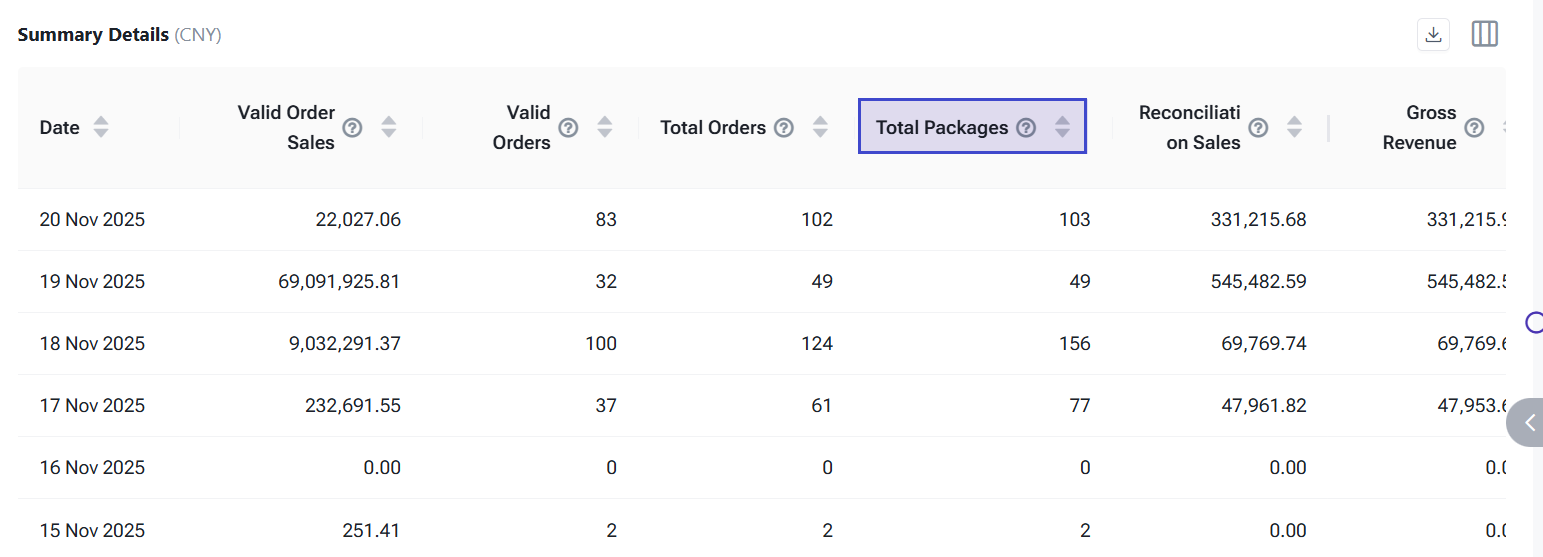Click help icon beside Reconciliation Sales
This screenshot has height=557, width=1543.
[1258, 127]
